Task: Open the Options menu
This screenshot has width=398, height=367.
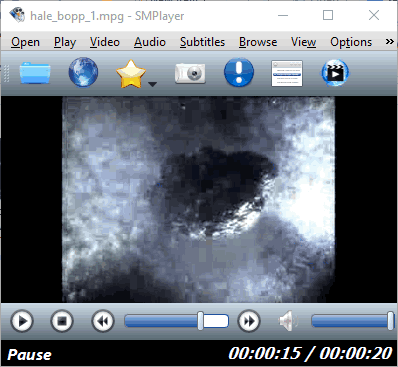Action: point(351,42)
